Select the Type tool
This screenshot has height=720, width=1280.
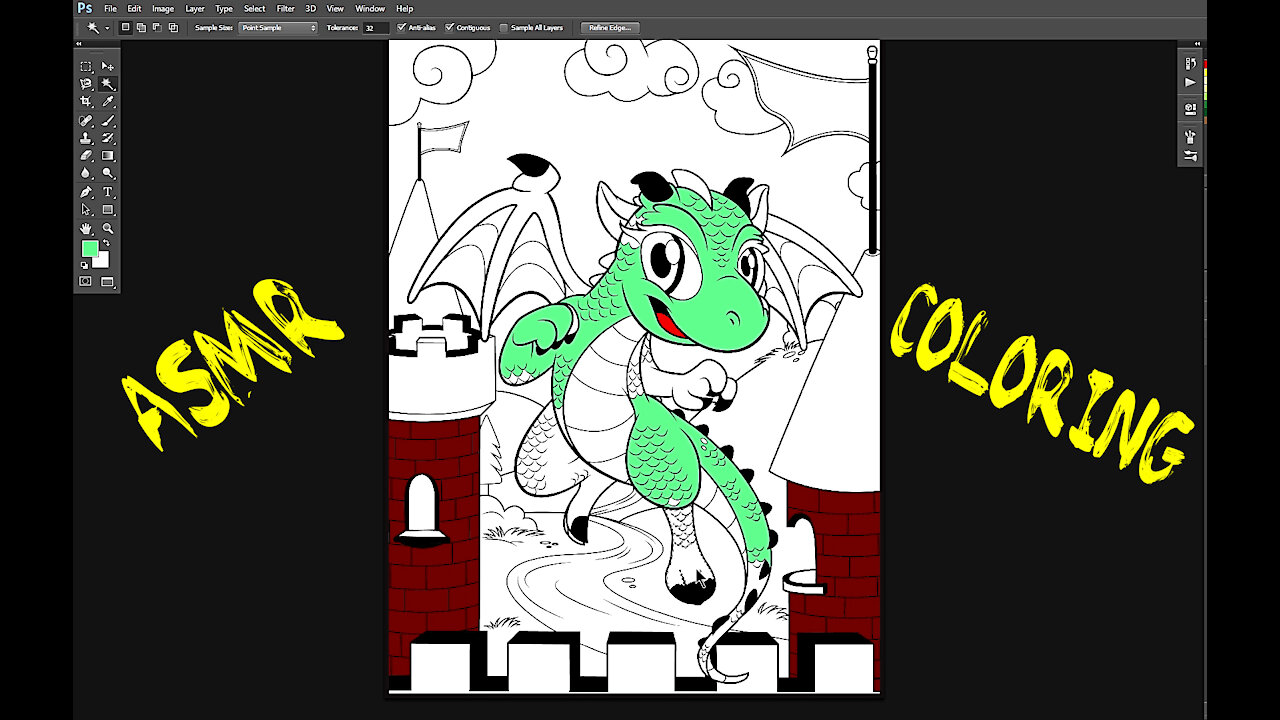coord(108,192)
